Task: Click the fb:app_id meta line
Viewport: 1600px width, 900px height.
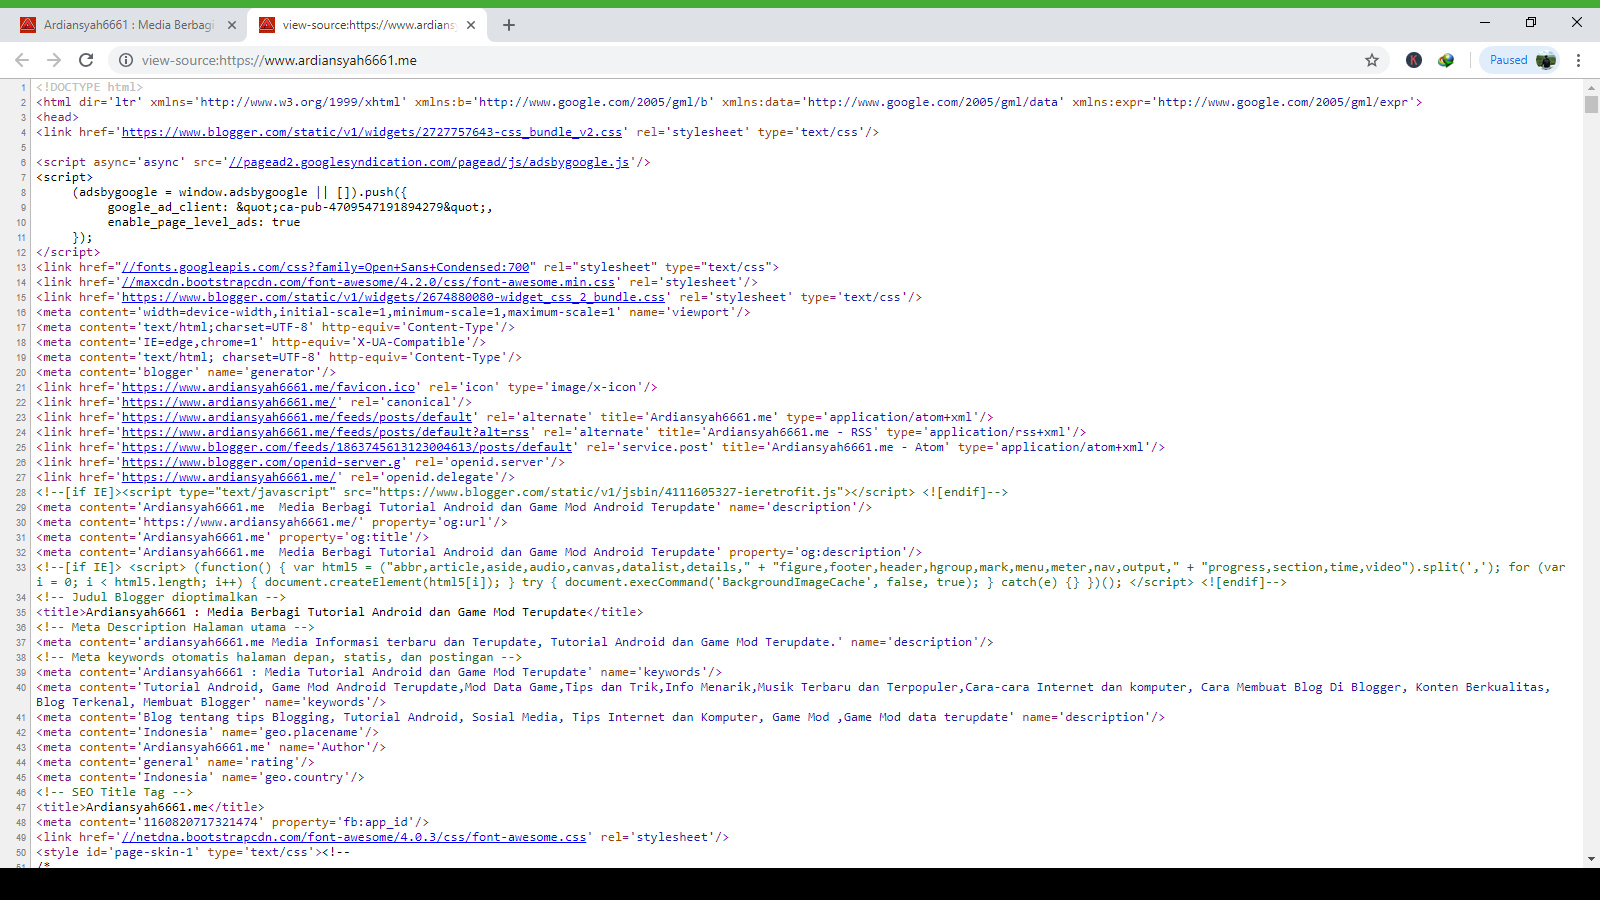Action: pos(233,822)
